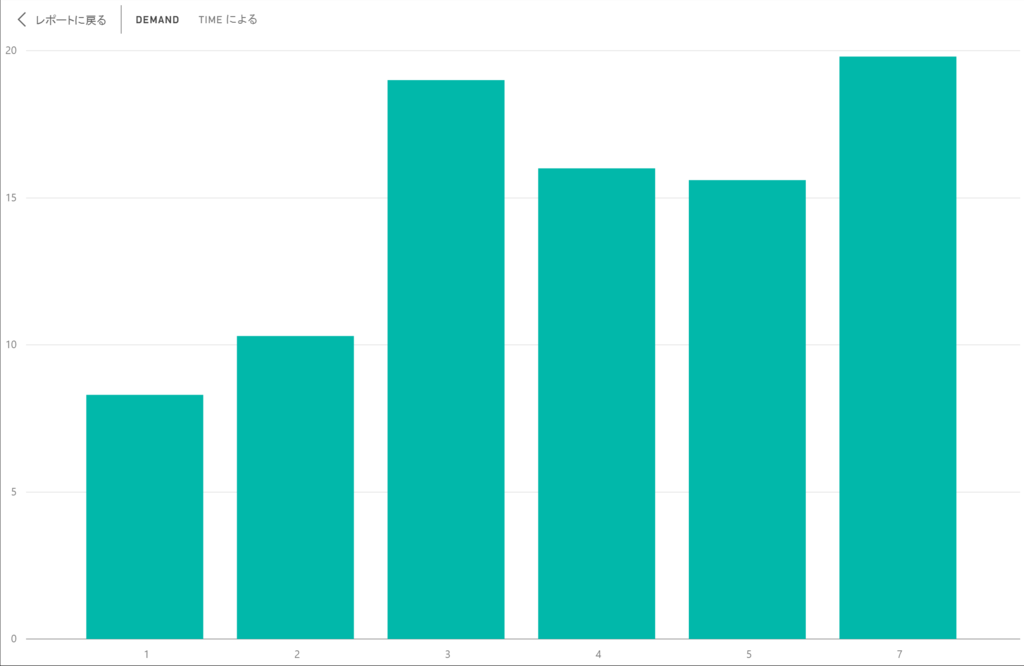The width and height of the screenshot is (1024, 666).
Task: Click x-axis label 2
Action: pyautogui.click(x=297, y=654)
